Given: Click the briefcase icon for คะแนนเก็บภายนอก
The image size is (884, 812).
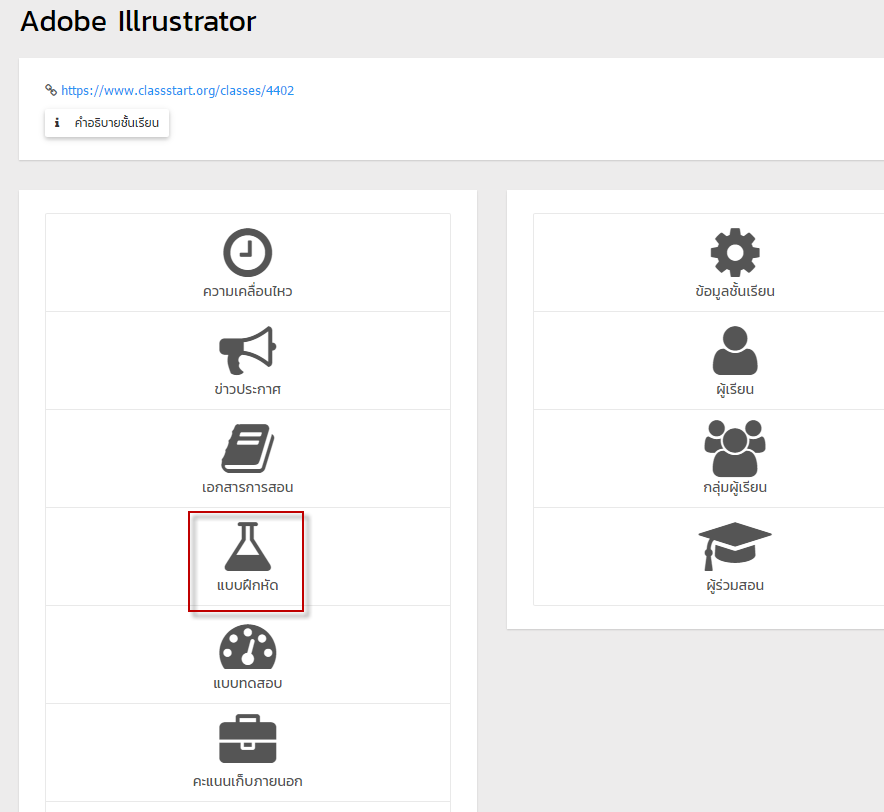Looking at the screenshot, I should click(x=247, y=739).
